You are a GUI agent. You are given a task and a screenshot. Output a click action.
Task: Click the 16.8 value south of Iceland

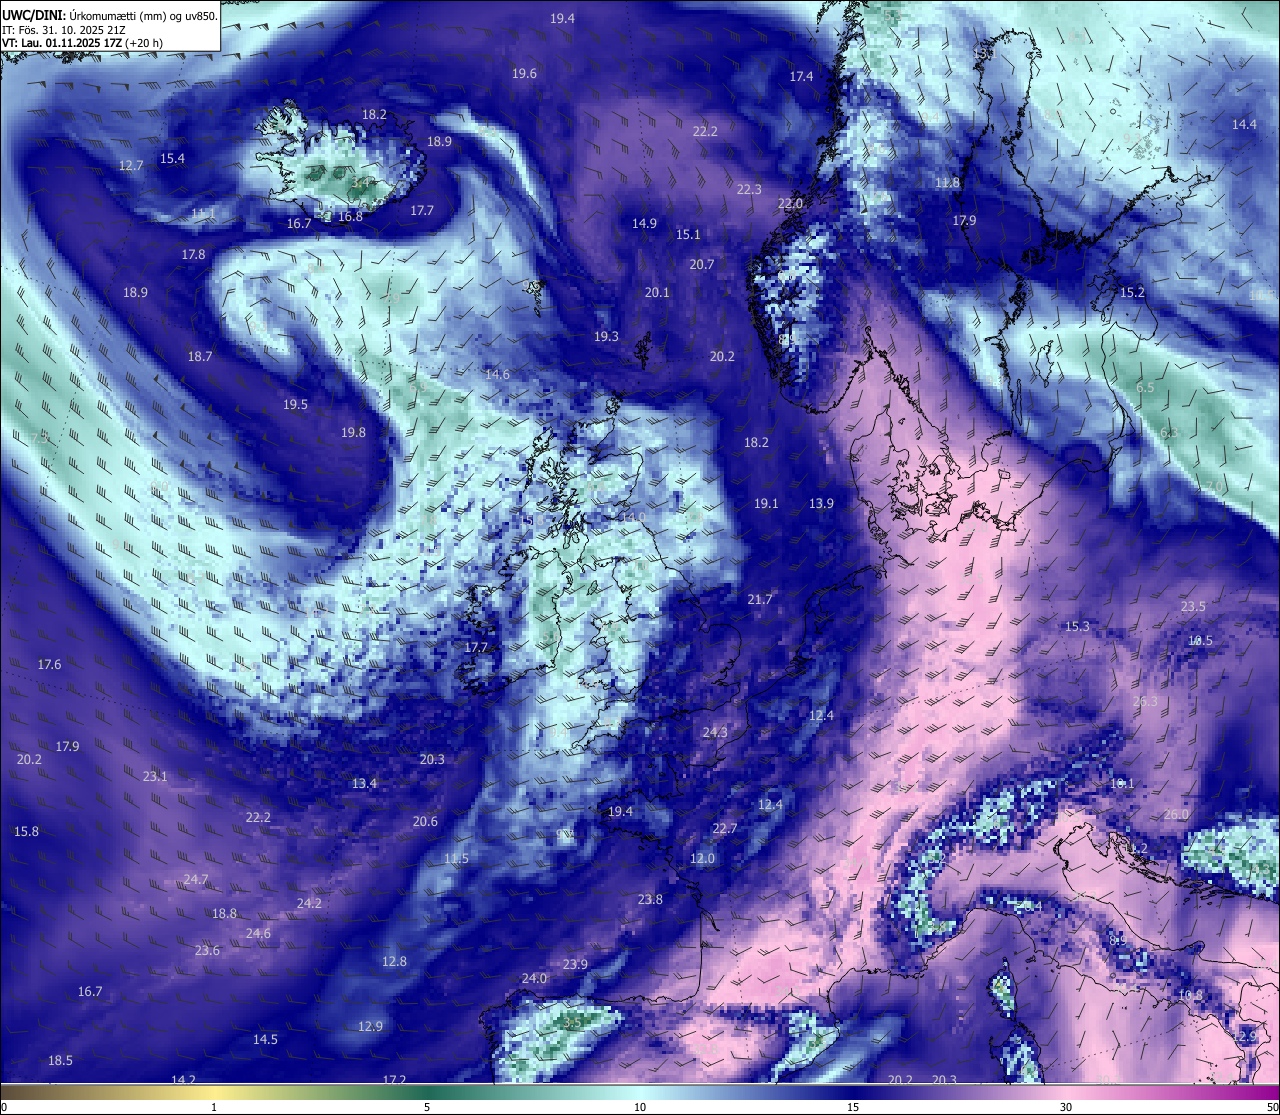pyautogui.click(x=350, y=216)
